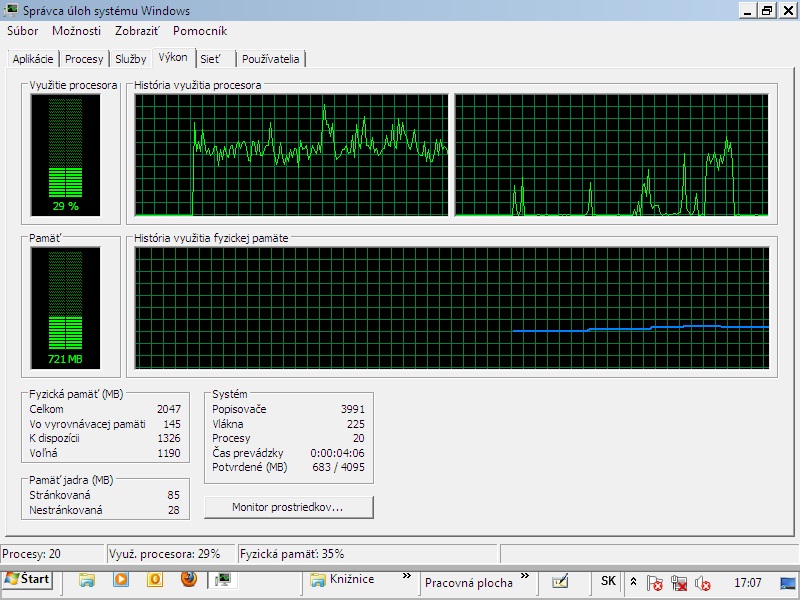
Task: Click the network tray icon
Action: (x=679, y=583)
